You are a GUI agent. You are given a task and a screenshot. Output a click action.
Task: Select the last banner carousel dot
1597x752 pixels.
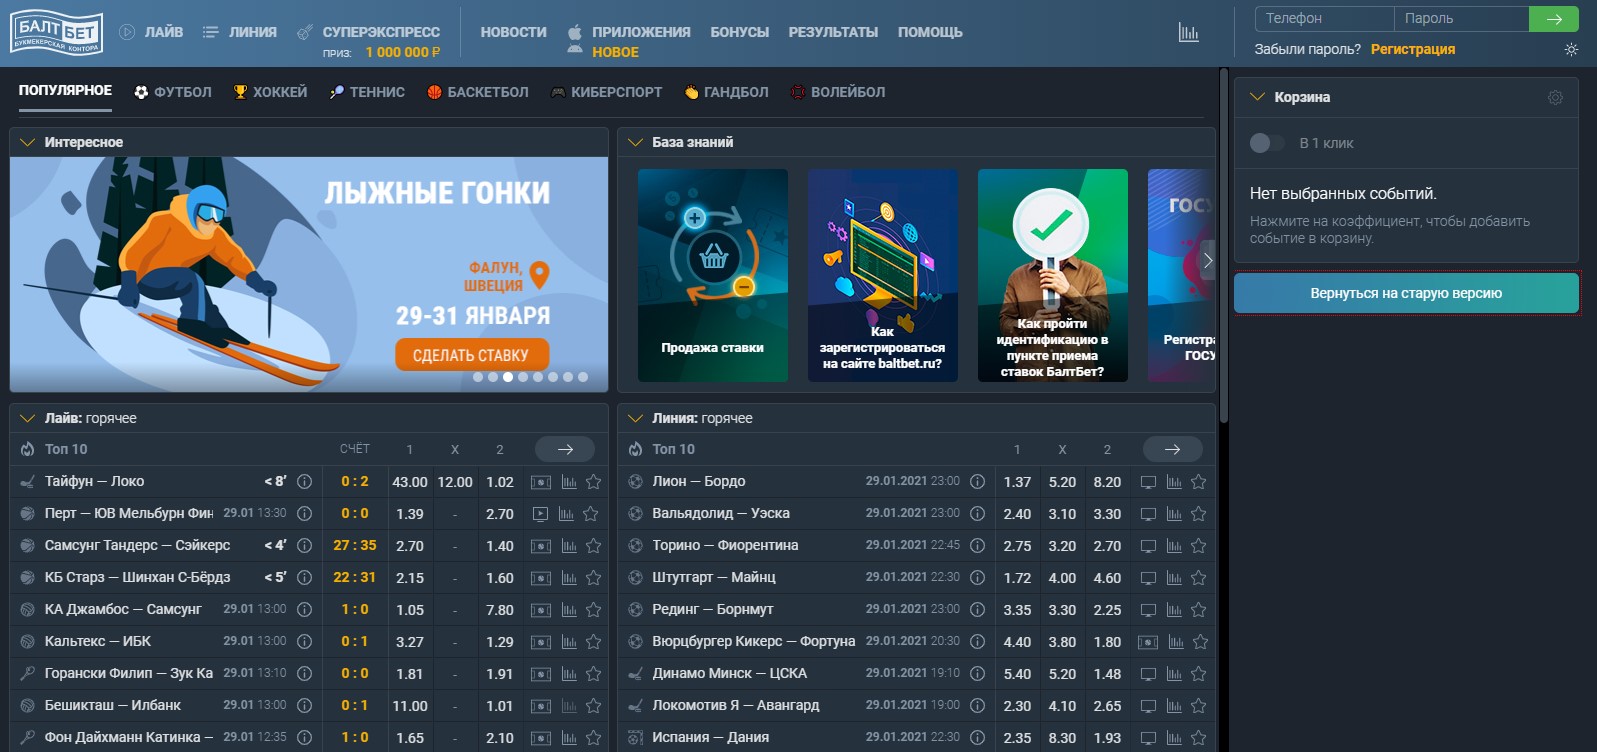pos(583,377)
